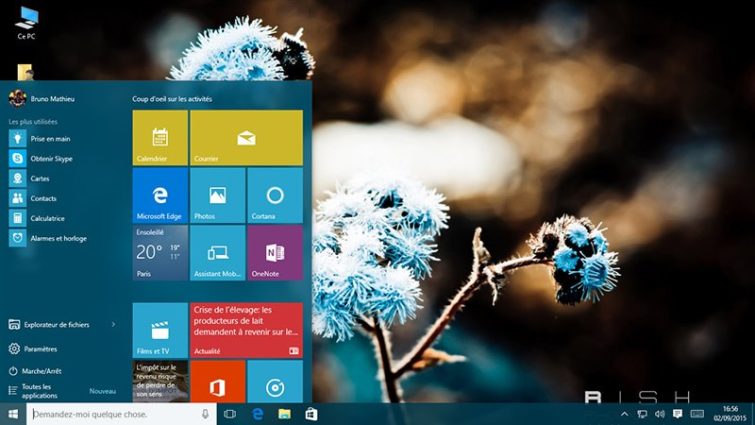Viewport: 755px width, 425px height.
Task: Open the news tile about L'impôt sur le revenu
Action: (160, 381)
